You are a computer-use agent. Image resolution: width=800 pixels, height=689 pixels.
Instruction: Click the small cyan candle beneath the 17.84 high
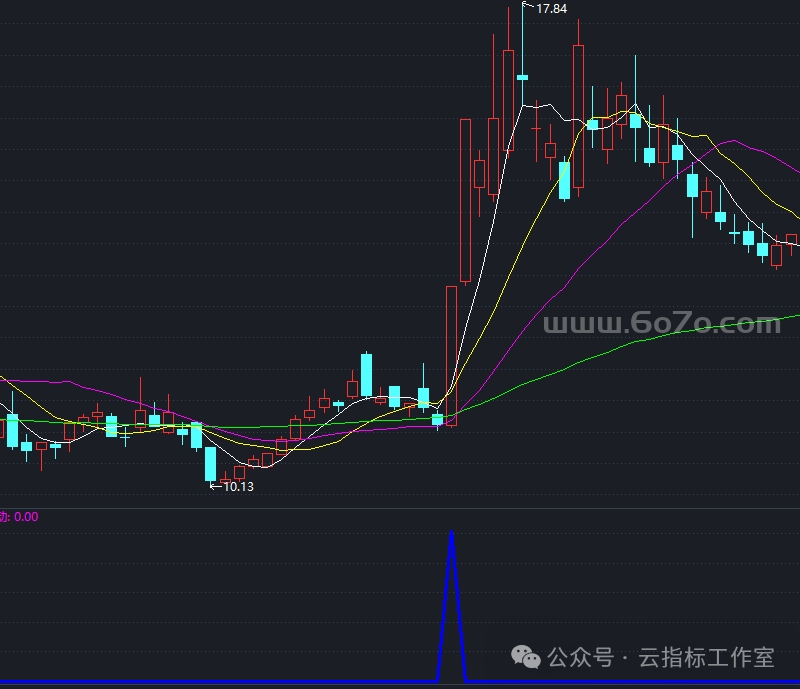coord(522,76)
